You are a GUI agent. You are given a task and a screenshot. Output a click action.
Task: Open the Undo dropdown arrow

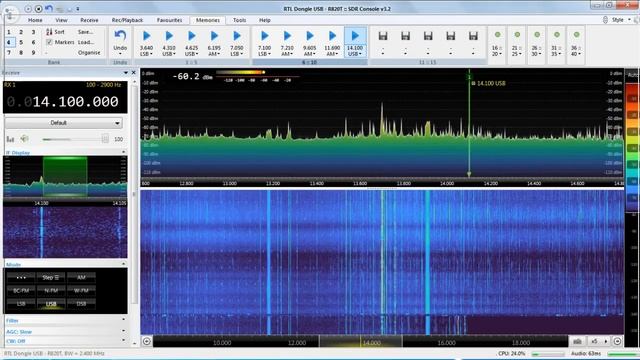(x=120, y=53)
